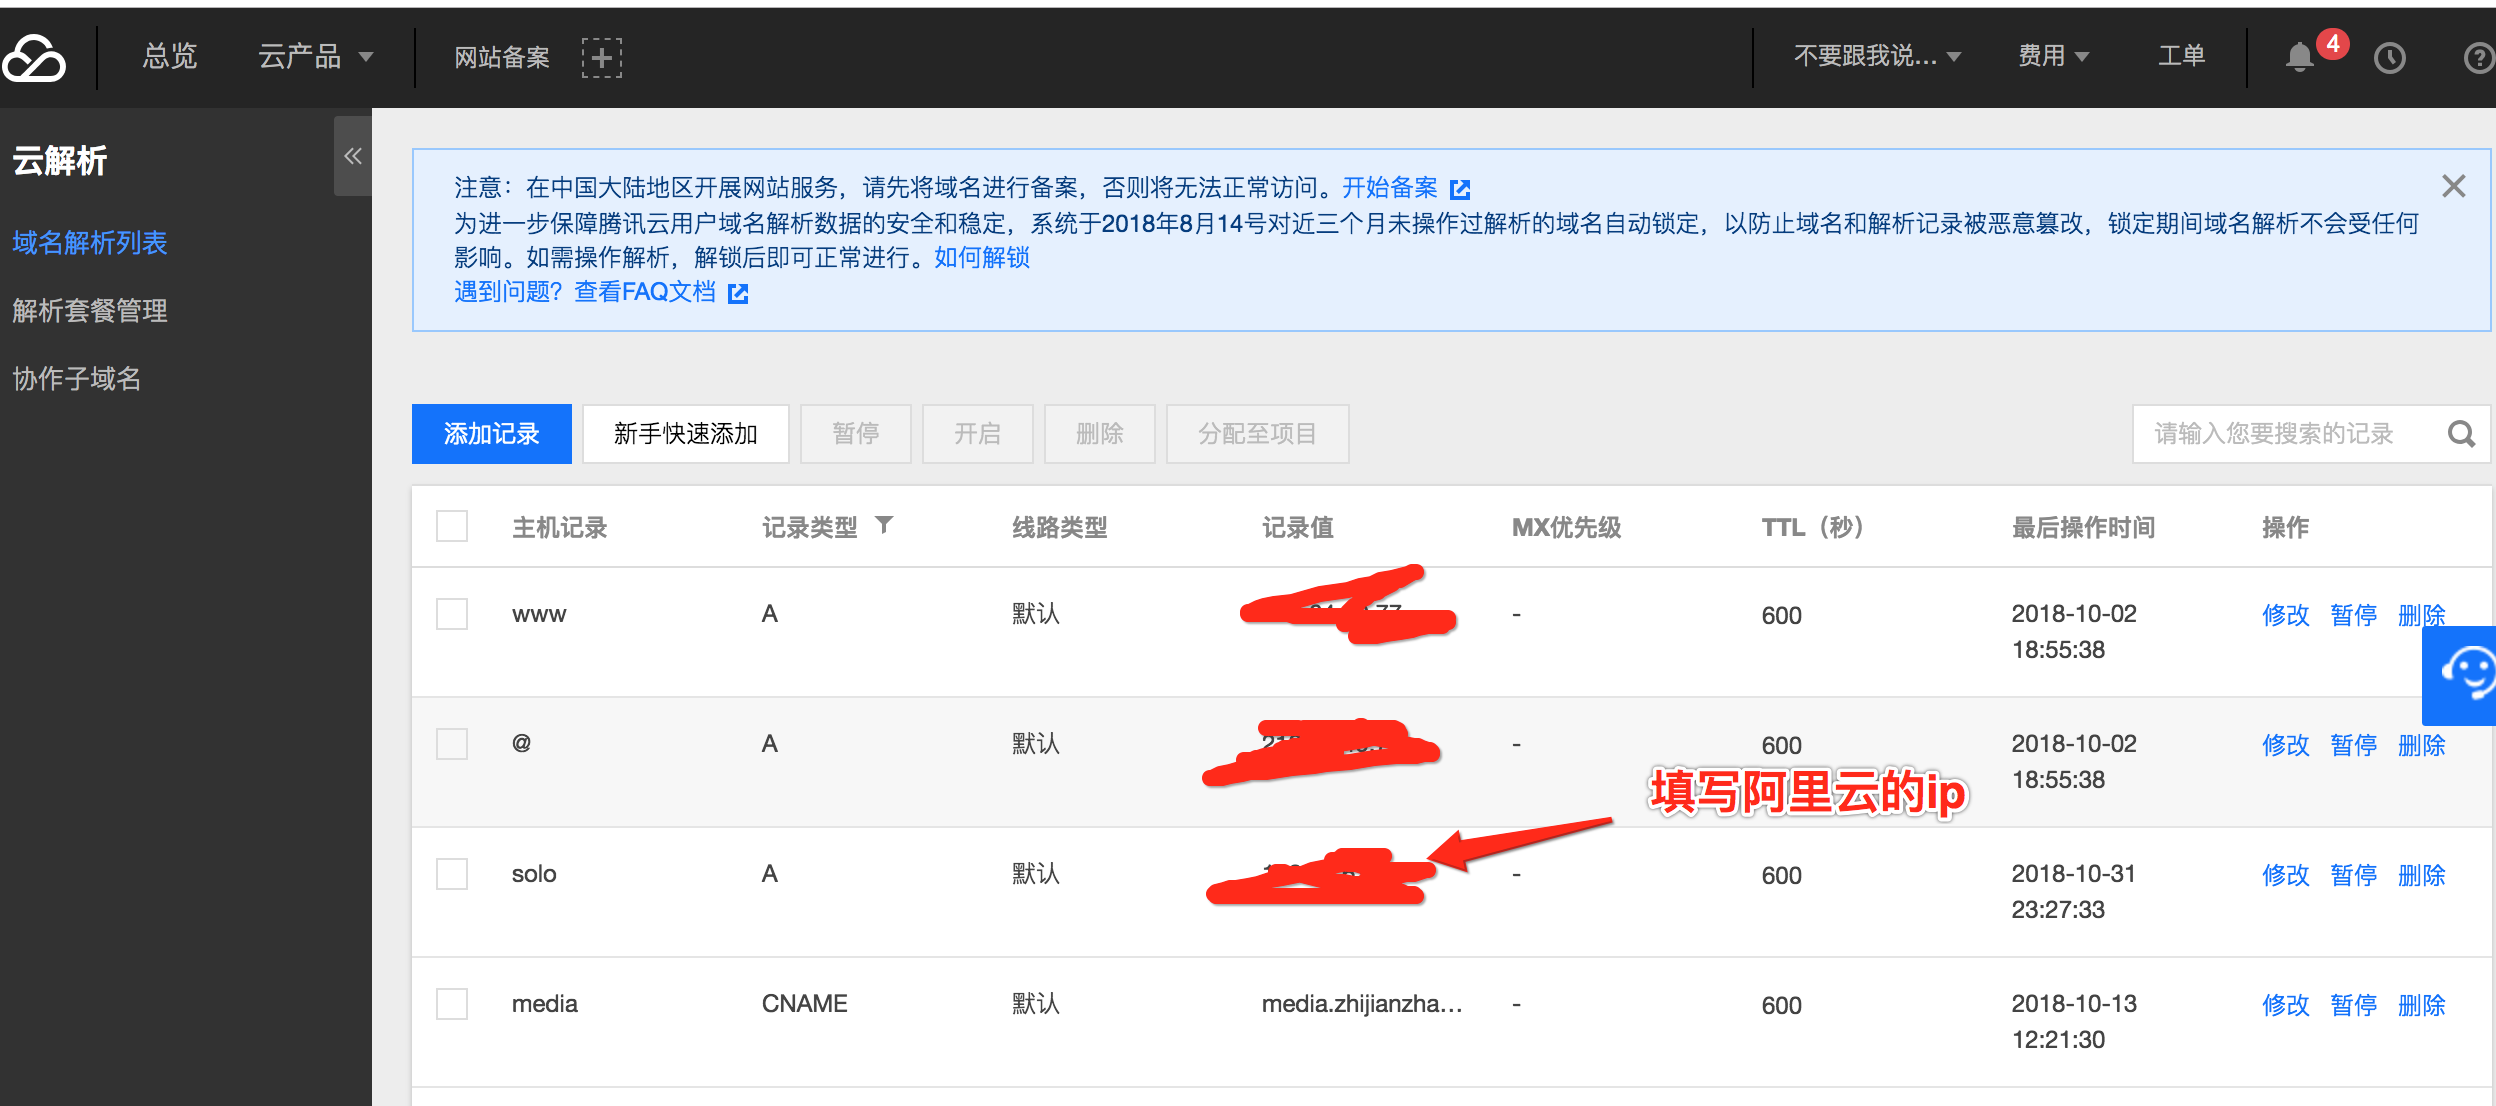Open the notification bell with badge

[2300, 58]
